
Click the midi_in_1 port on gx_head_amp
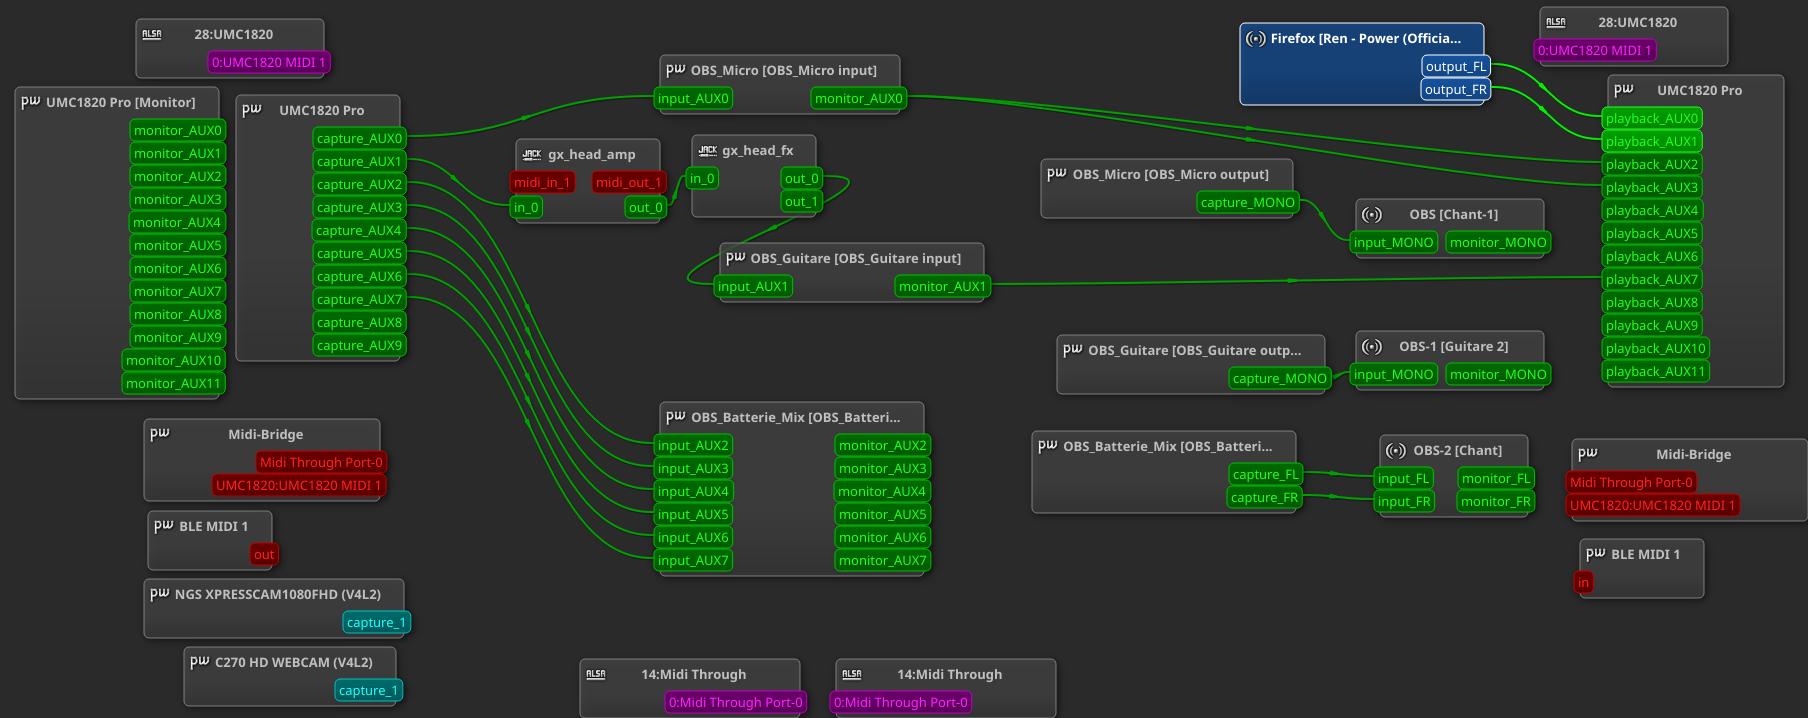tap(542, 182)
